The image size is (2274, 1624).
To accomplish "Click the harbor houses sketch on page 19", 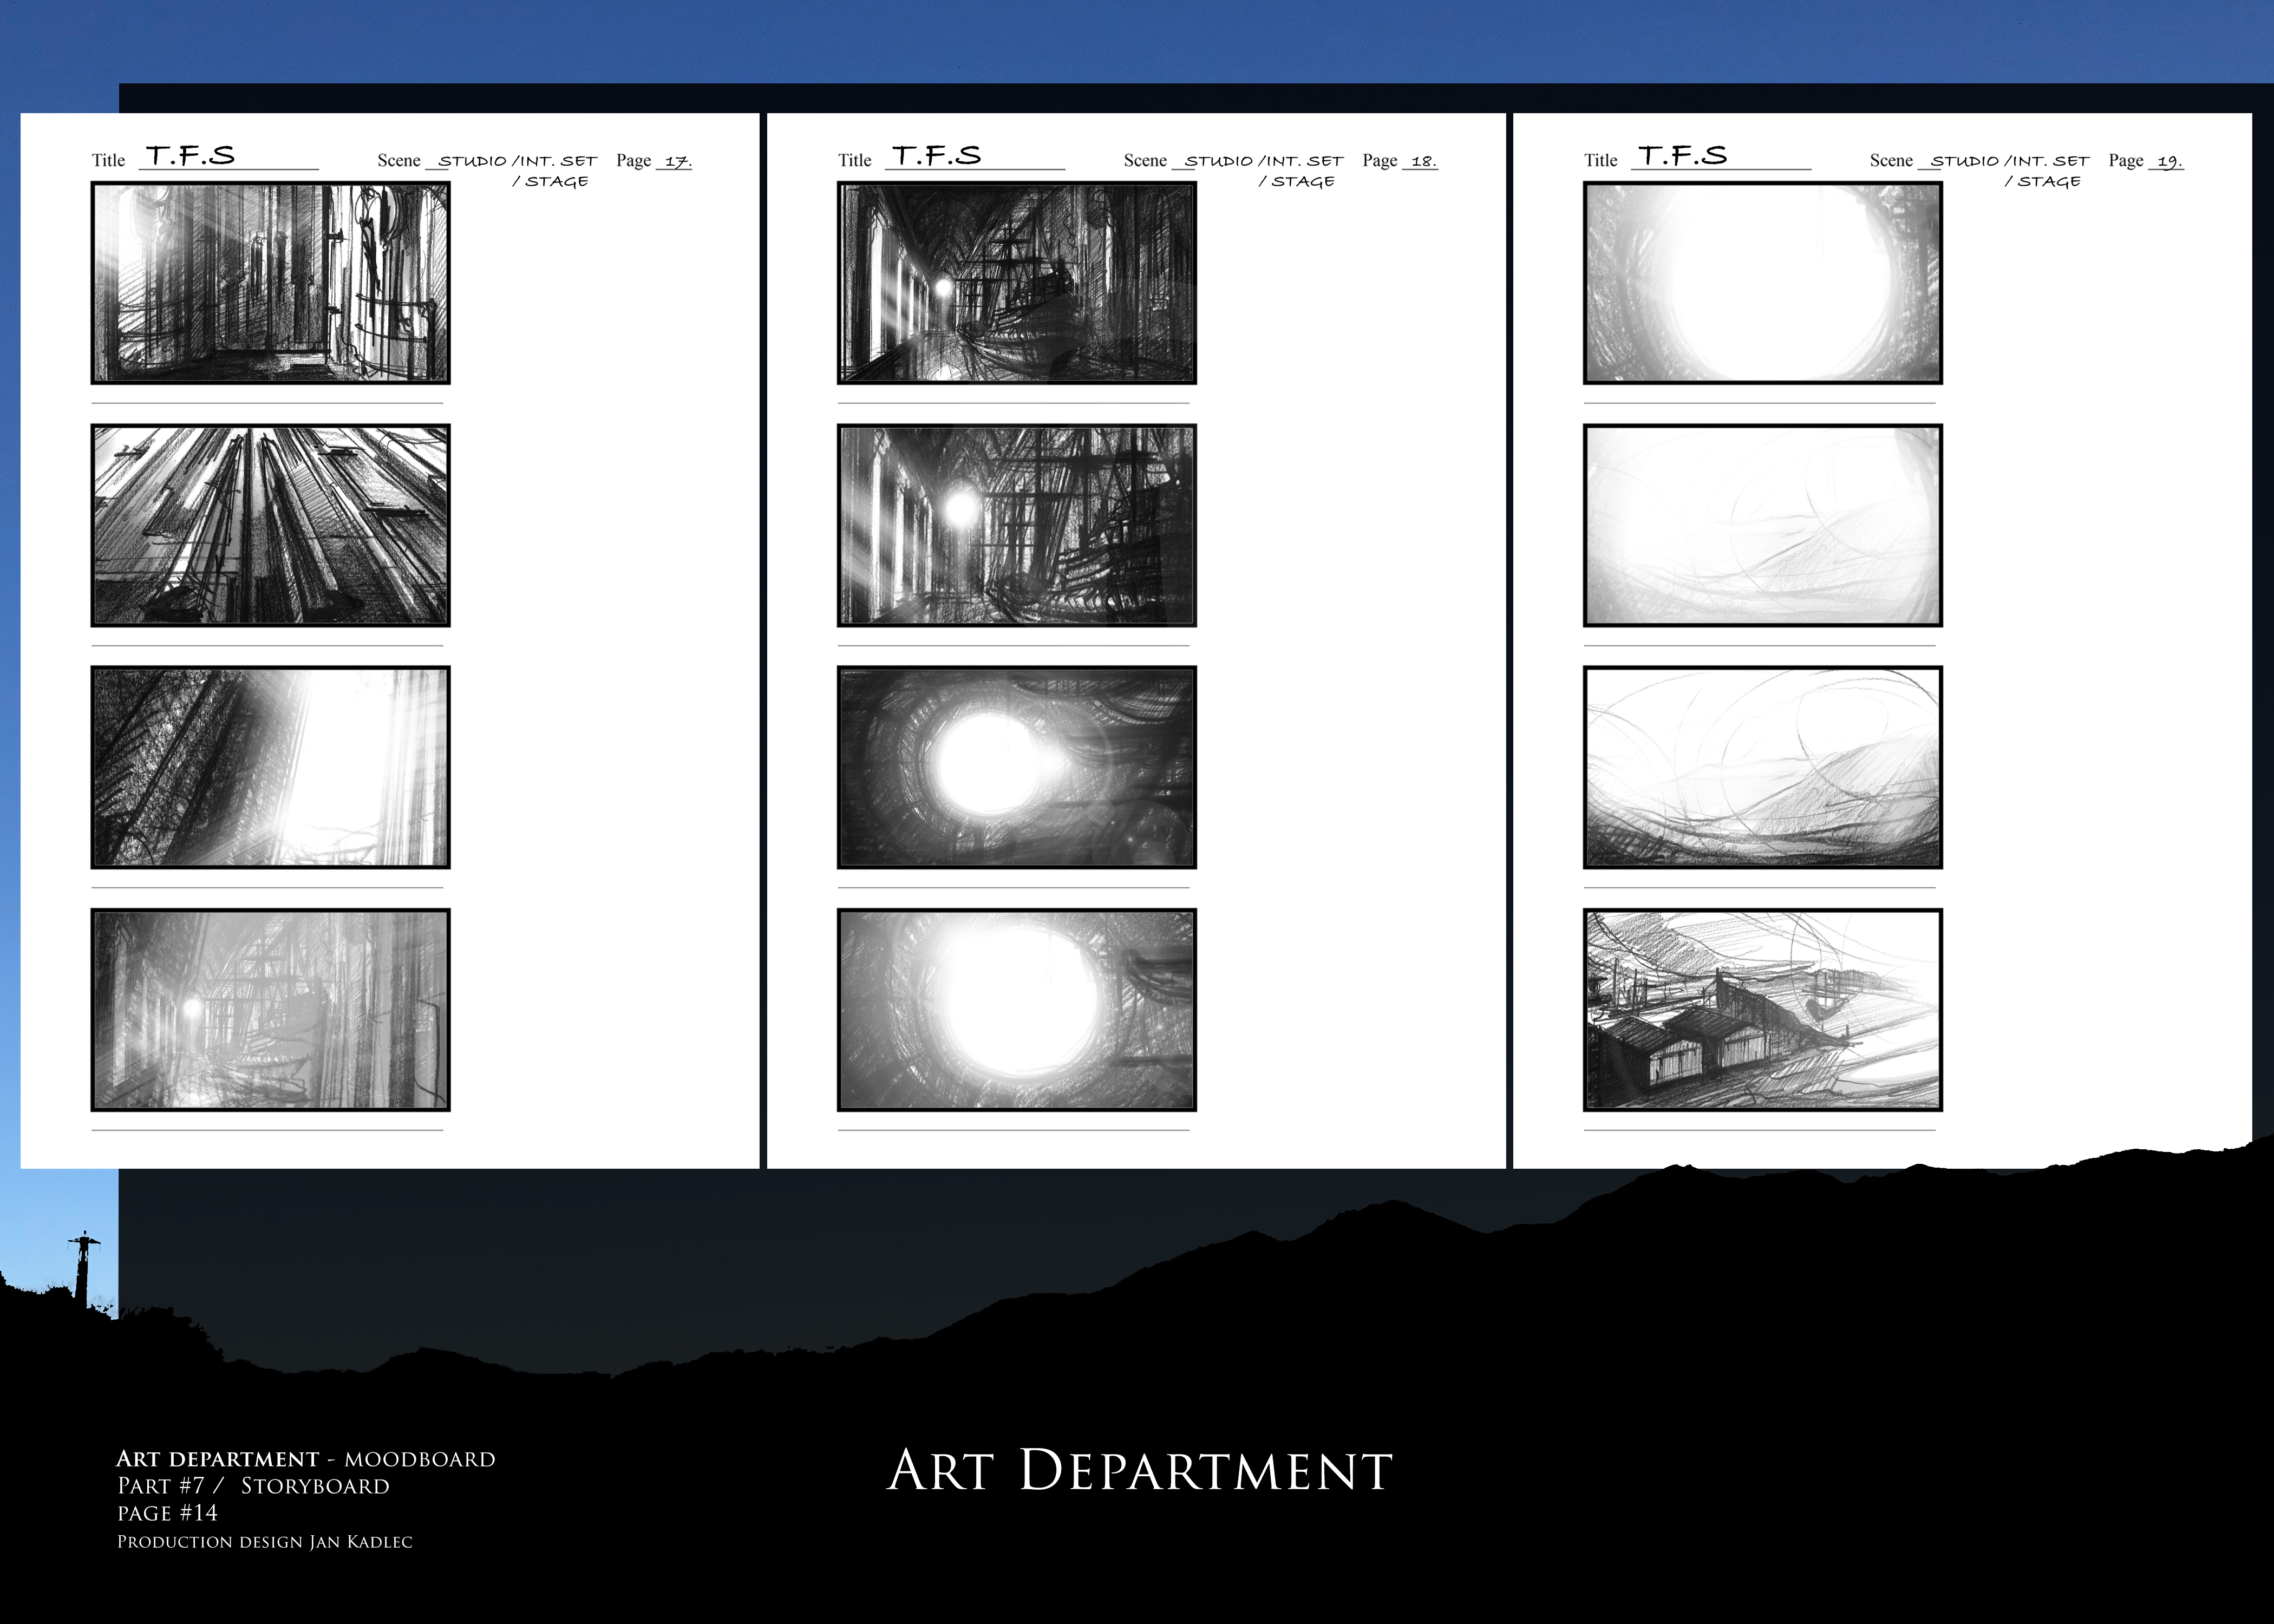I will coord(1762,1009).
